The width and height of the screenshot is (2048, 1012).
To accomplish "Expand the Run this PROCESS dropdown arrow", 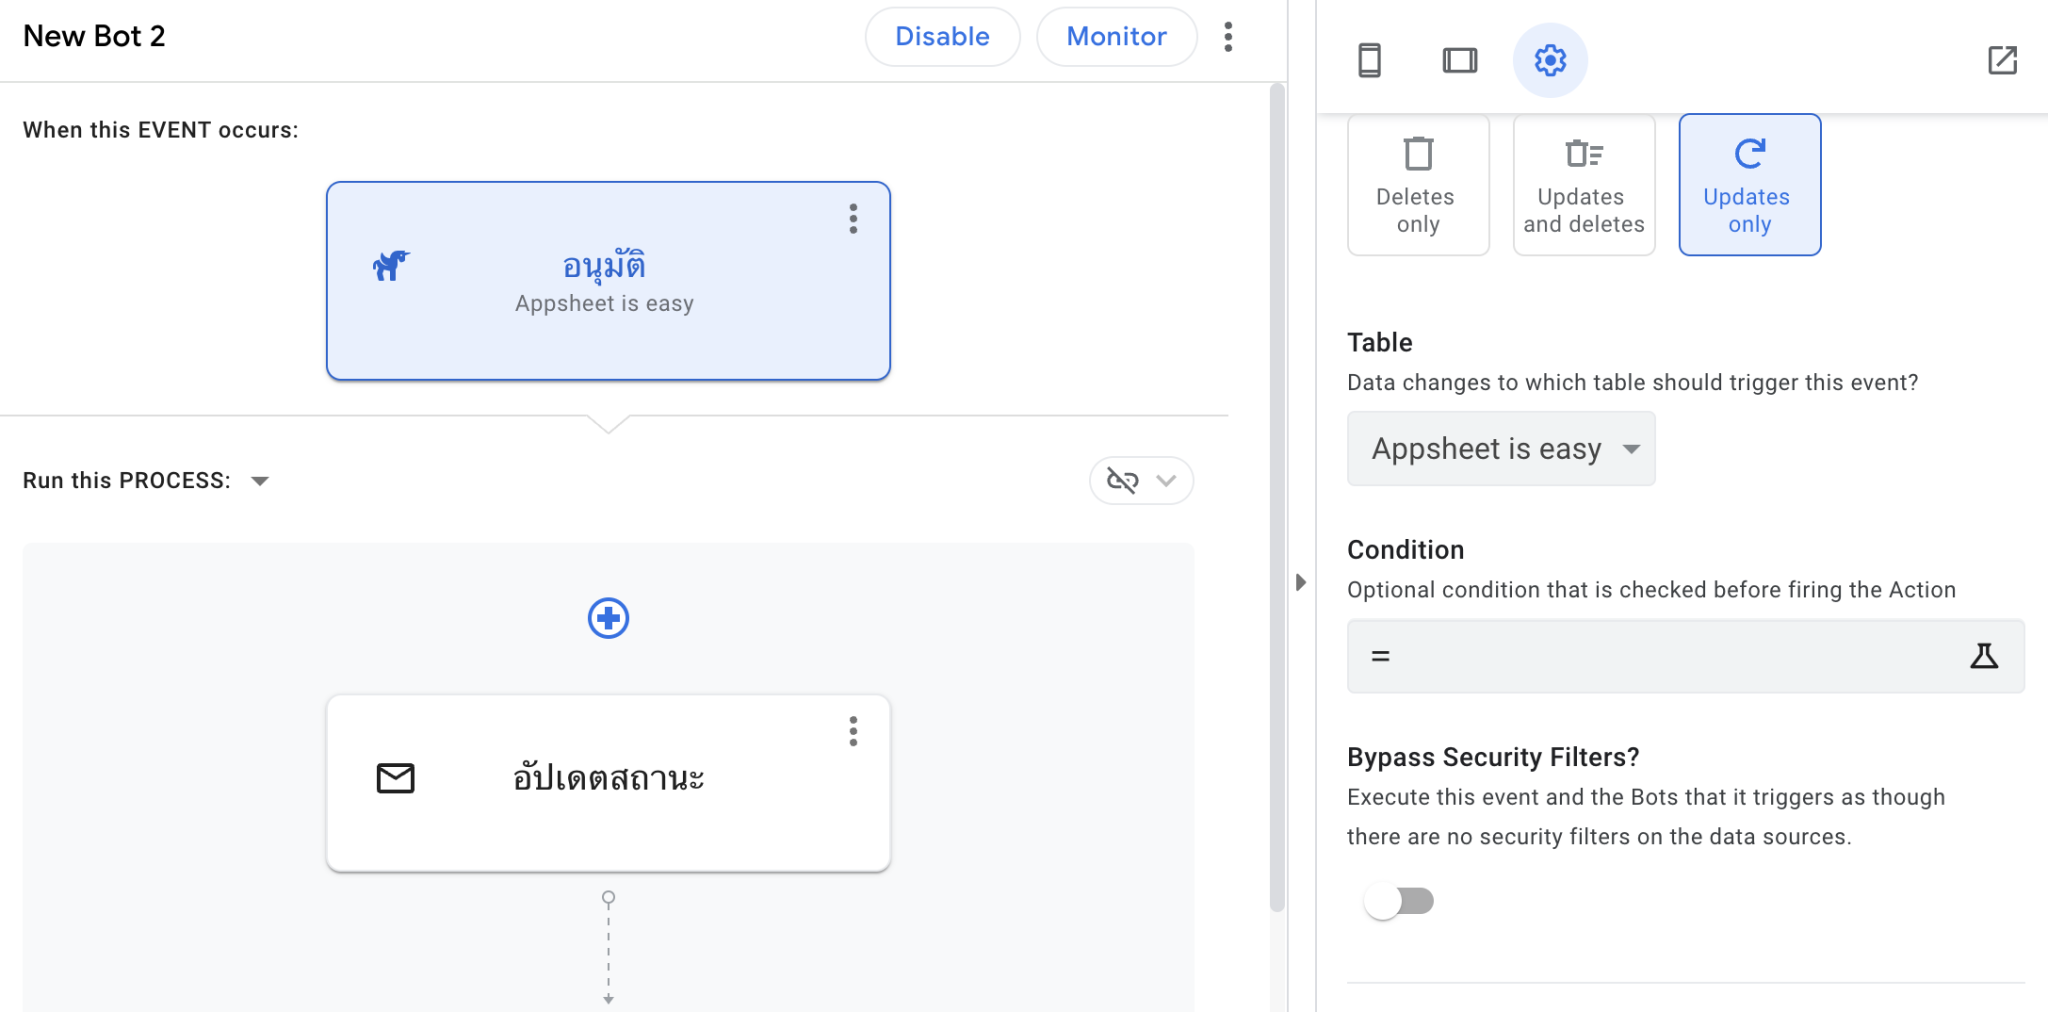I will pyautogui.click(x=259, y=481).
